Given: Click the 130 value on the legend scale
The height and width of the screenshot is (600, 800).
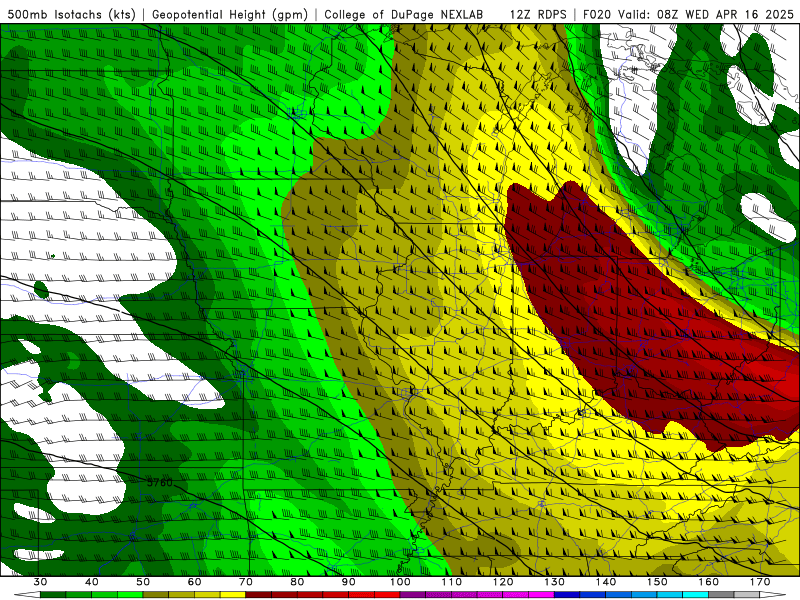Looking at the screenshot, I should (x=555, y=582).
